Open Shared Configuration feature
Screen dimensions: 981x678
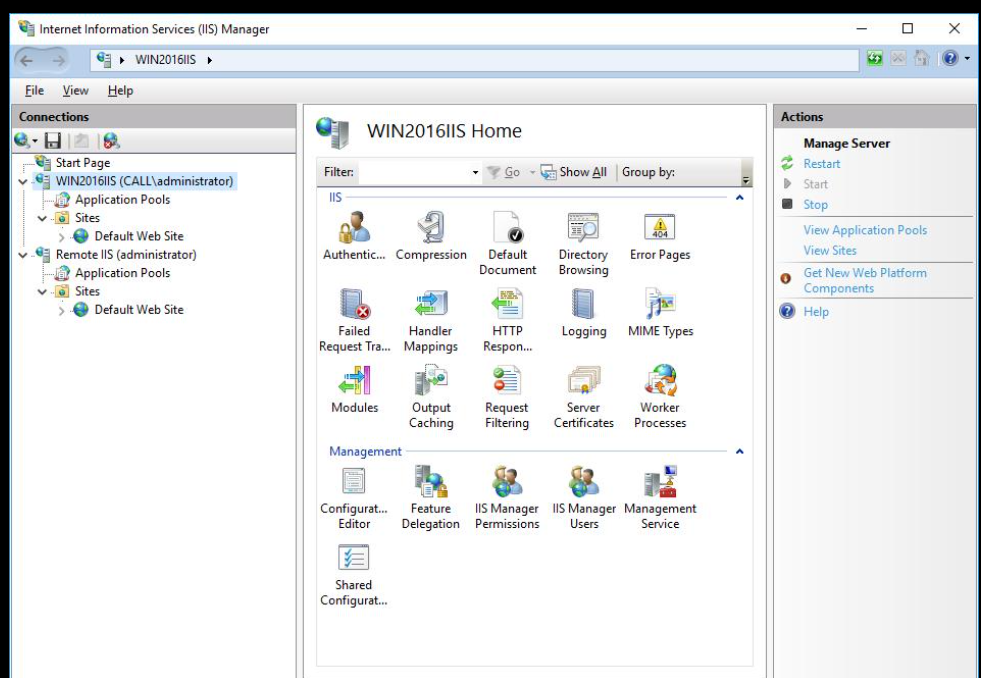coord(353,574)
